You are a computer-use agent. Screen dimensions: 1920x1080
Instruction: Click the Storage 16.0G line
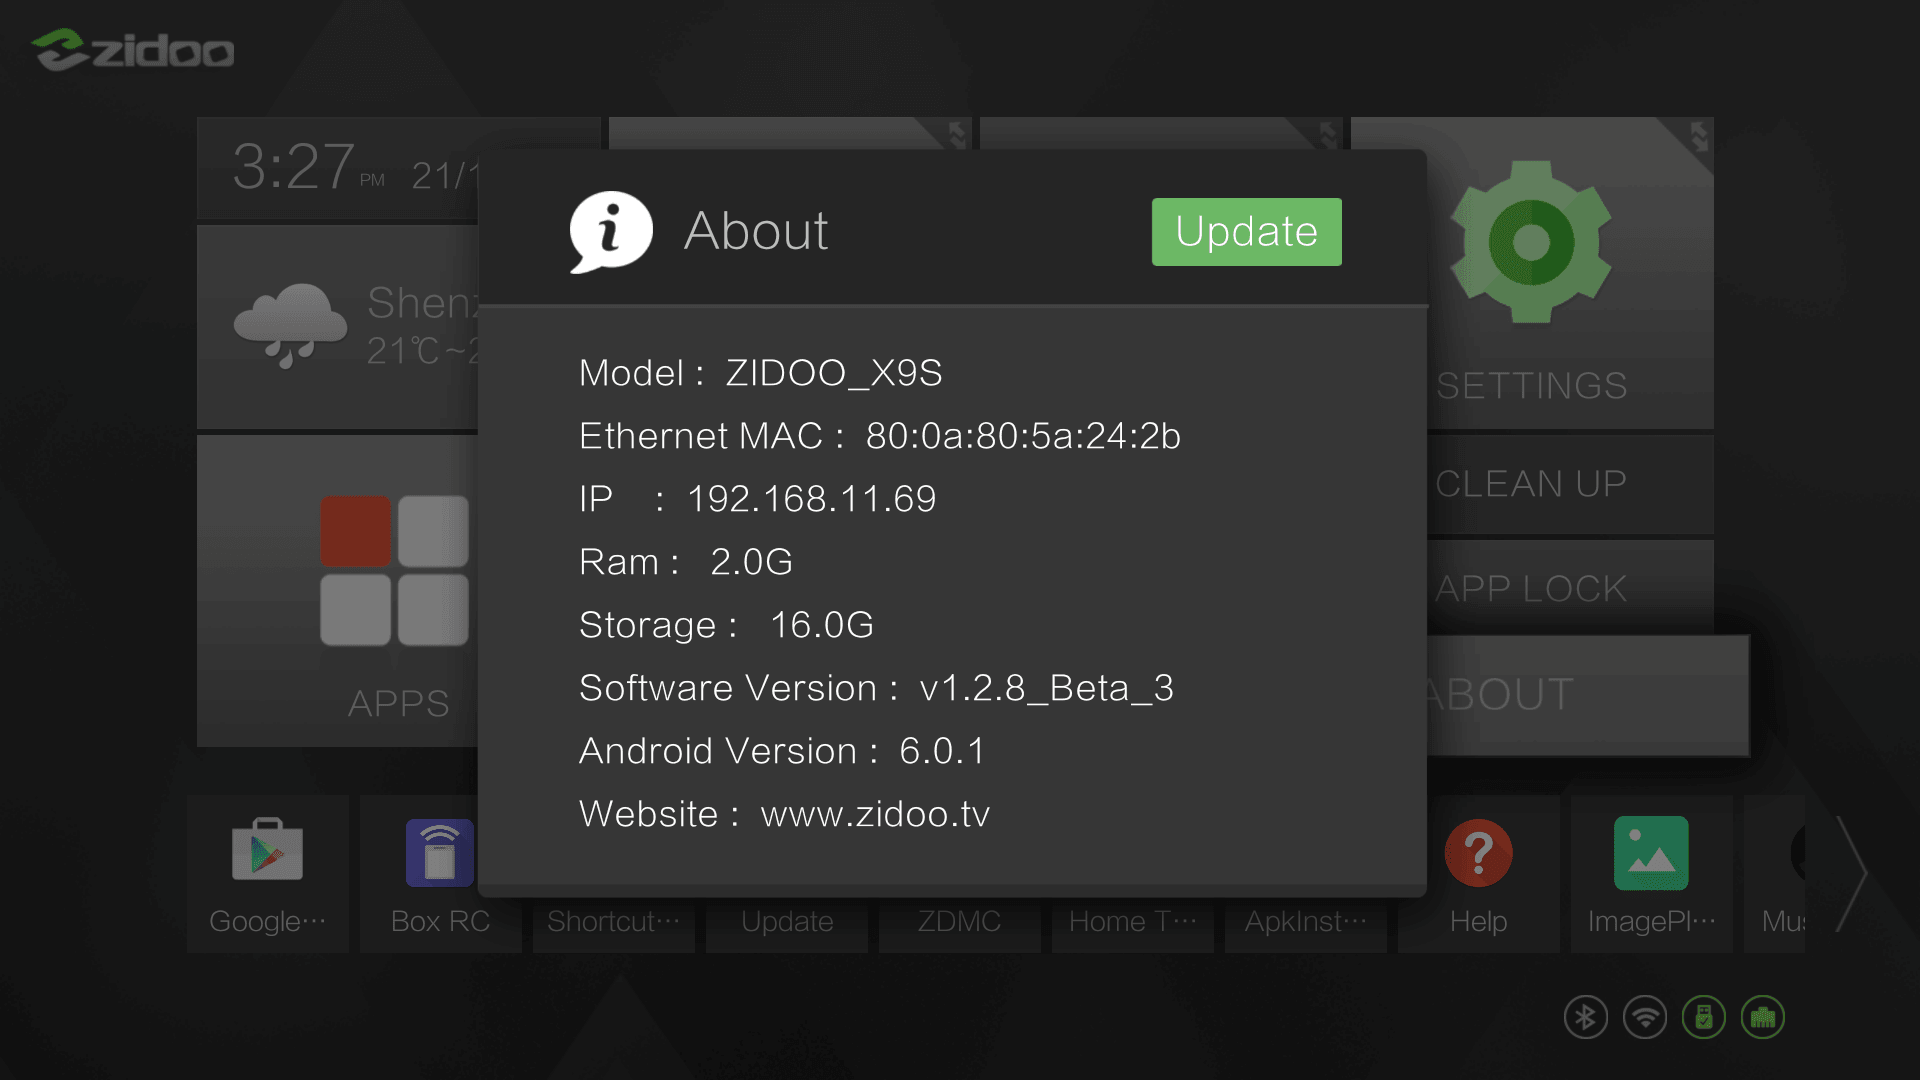click(726, 625)
